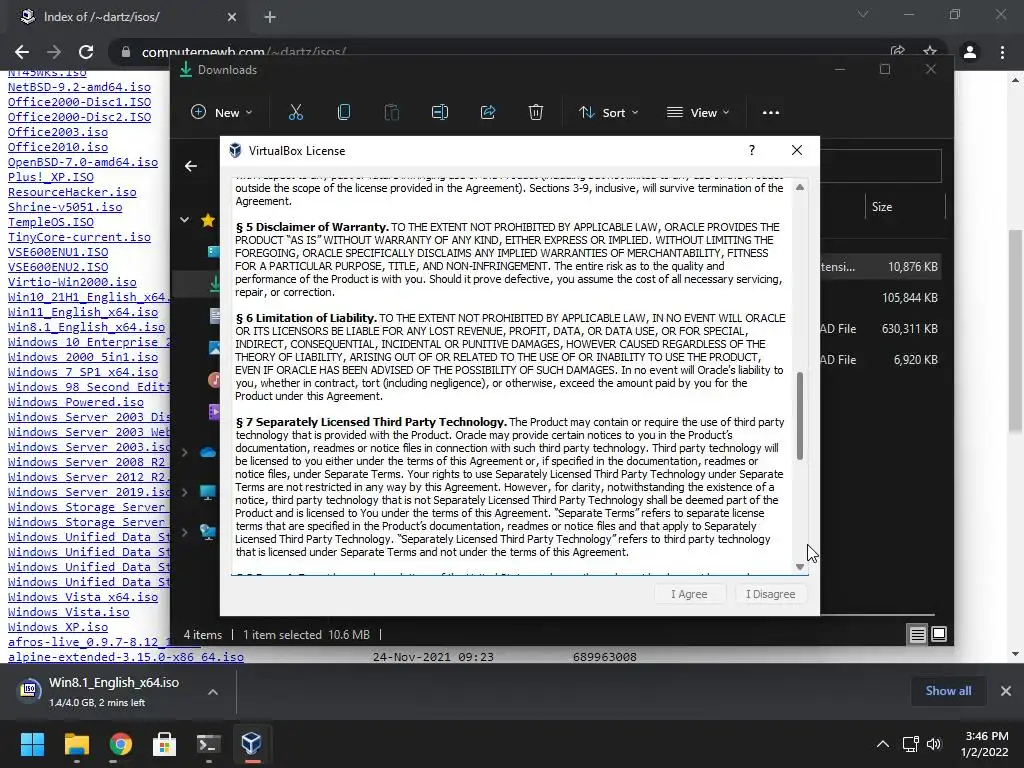Click the Chrome address bar
The width and height of the screenshot is (1024, 768).
click(496, 52)
